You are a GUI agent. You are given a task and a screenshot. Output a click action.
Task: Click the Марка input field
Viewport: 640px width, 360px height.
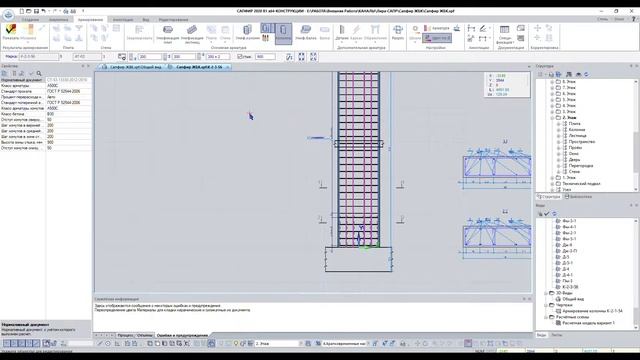[39, 57]
